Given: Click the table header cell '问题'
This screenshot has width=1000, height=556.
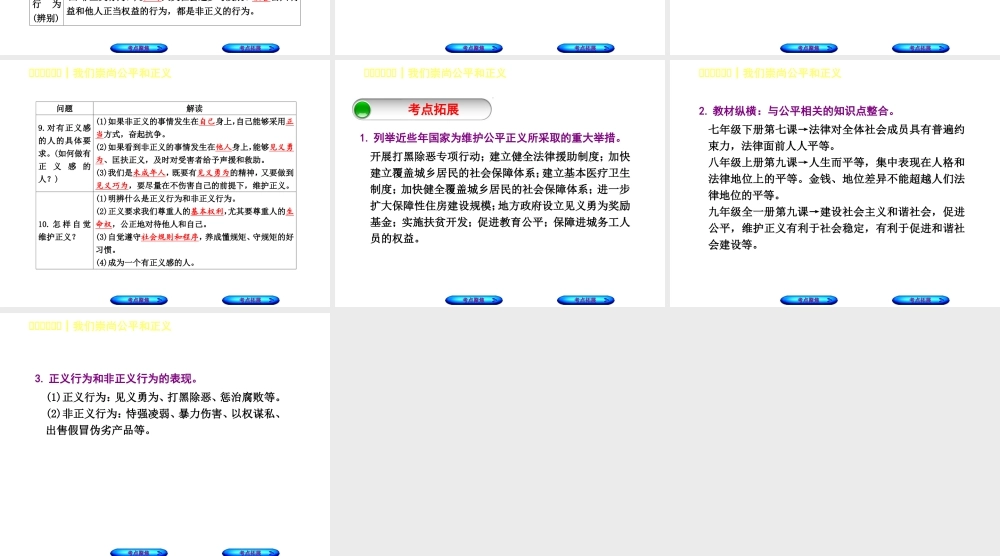Looking at the screenshot, I should [x=64, y=108].
